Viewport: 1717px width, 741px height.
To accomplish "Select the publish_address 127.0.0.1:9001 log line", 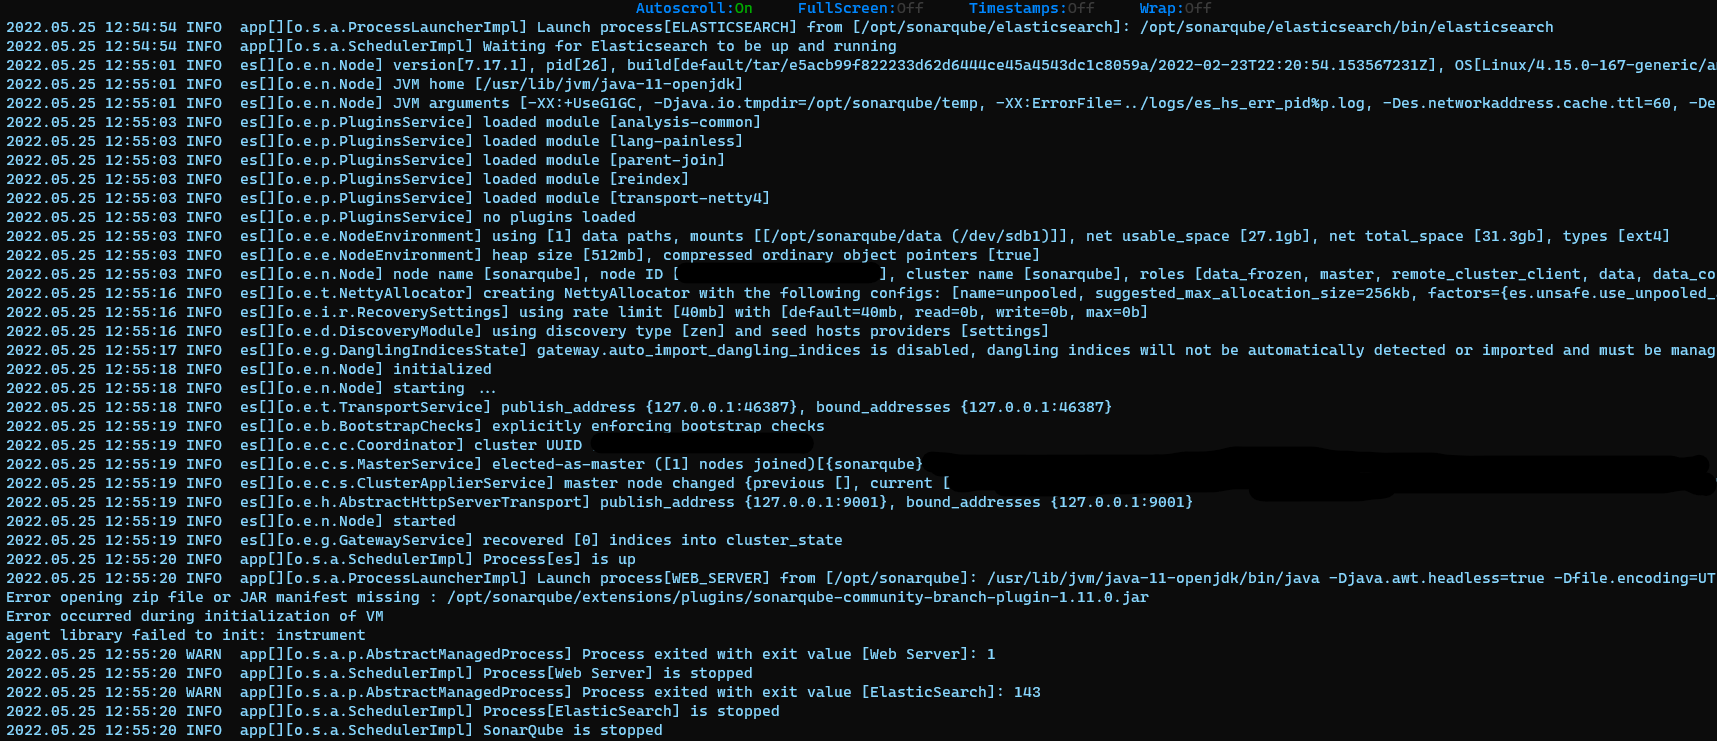I will pyautogui.click(x=600, y=501).
